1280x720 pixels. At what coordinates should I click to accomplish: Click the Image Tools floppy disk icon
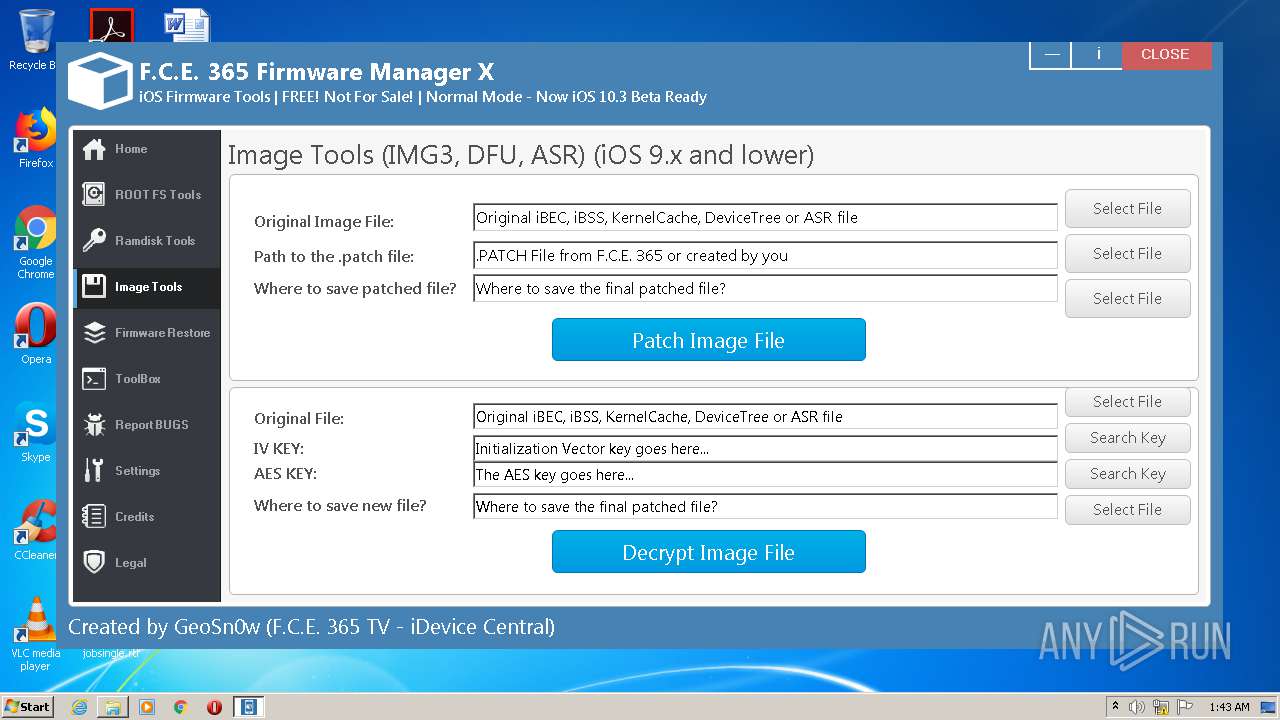click(x=94, y=287)
